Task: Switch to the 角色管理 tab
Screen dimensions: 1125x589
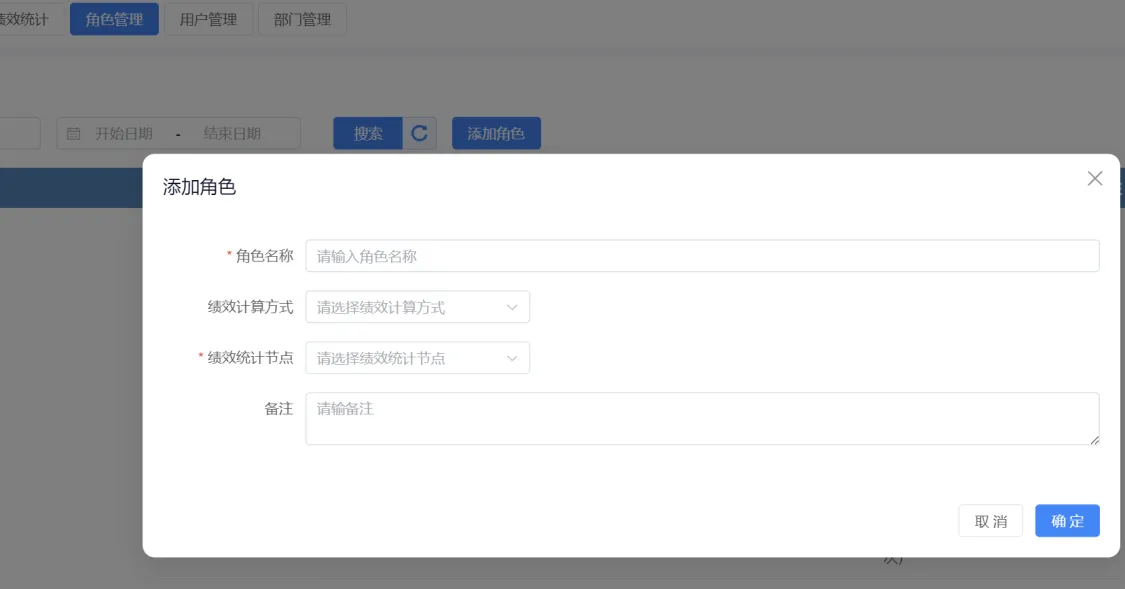Action: [x=114, y=19]
